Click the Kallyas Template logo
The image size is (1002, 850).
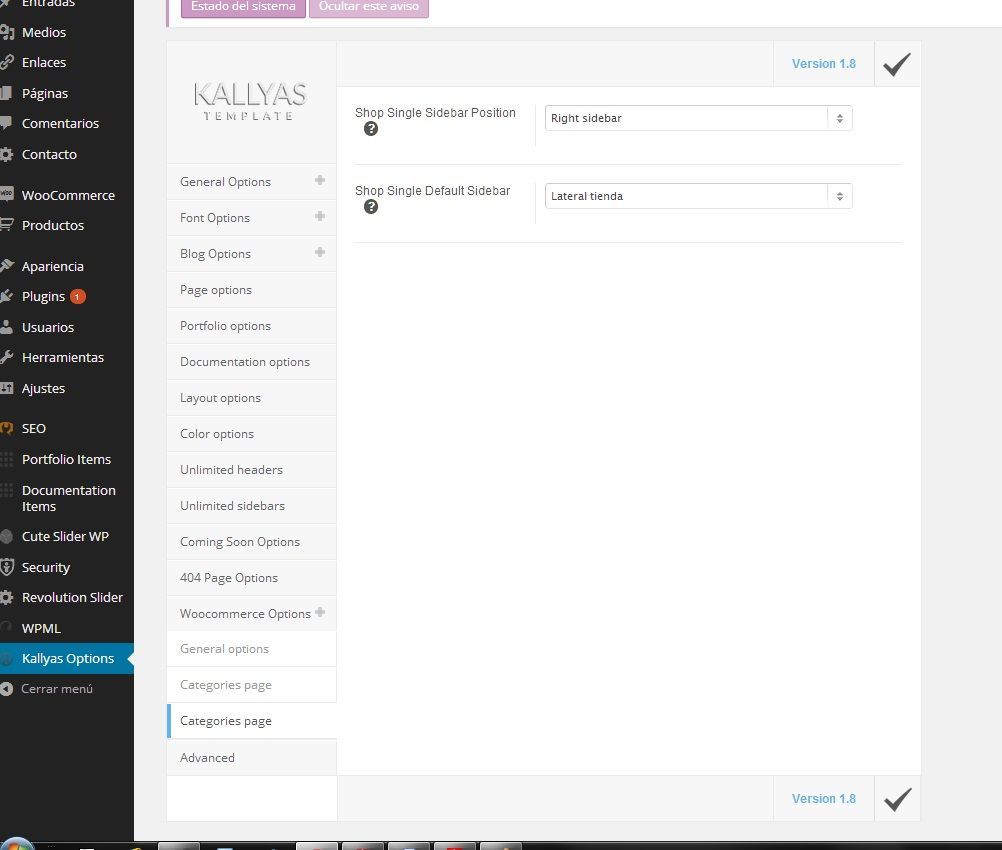tap(250, 102)
